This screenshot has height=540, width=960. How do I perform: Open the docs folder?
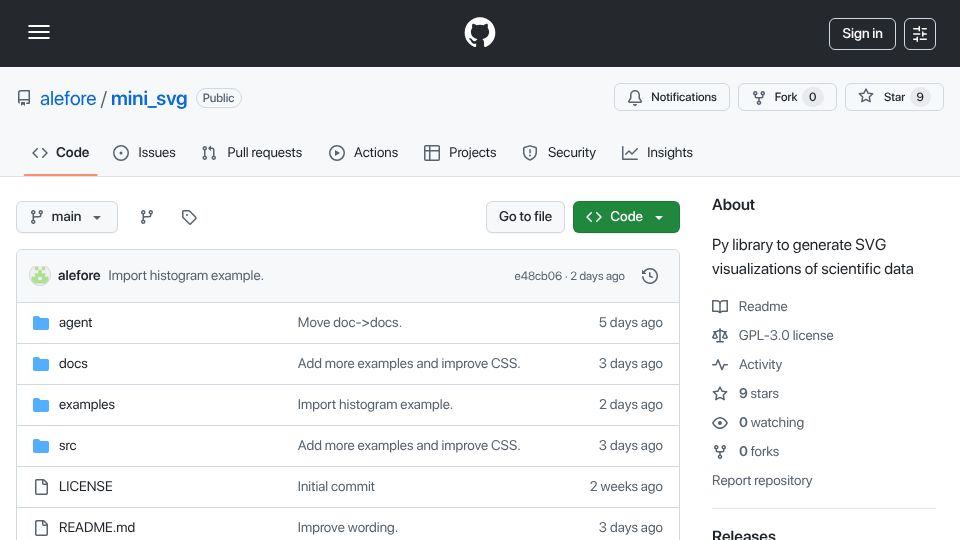pyautogui.click(x=73, y=364)
